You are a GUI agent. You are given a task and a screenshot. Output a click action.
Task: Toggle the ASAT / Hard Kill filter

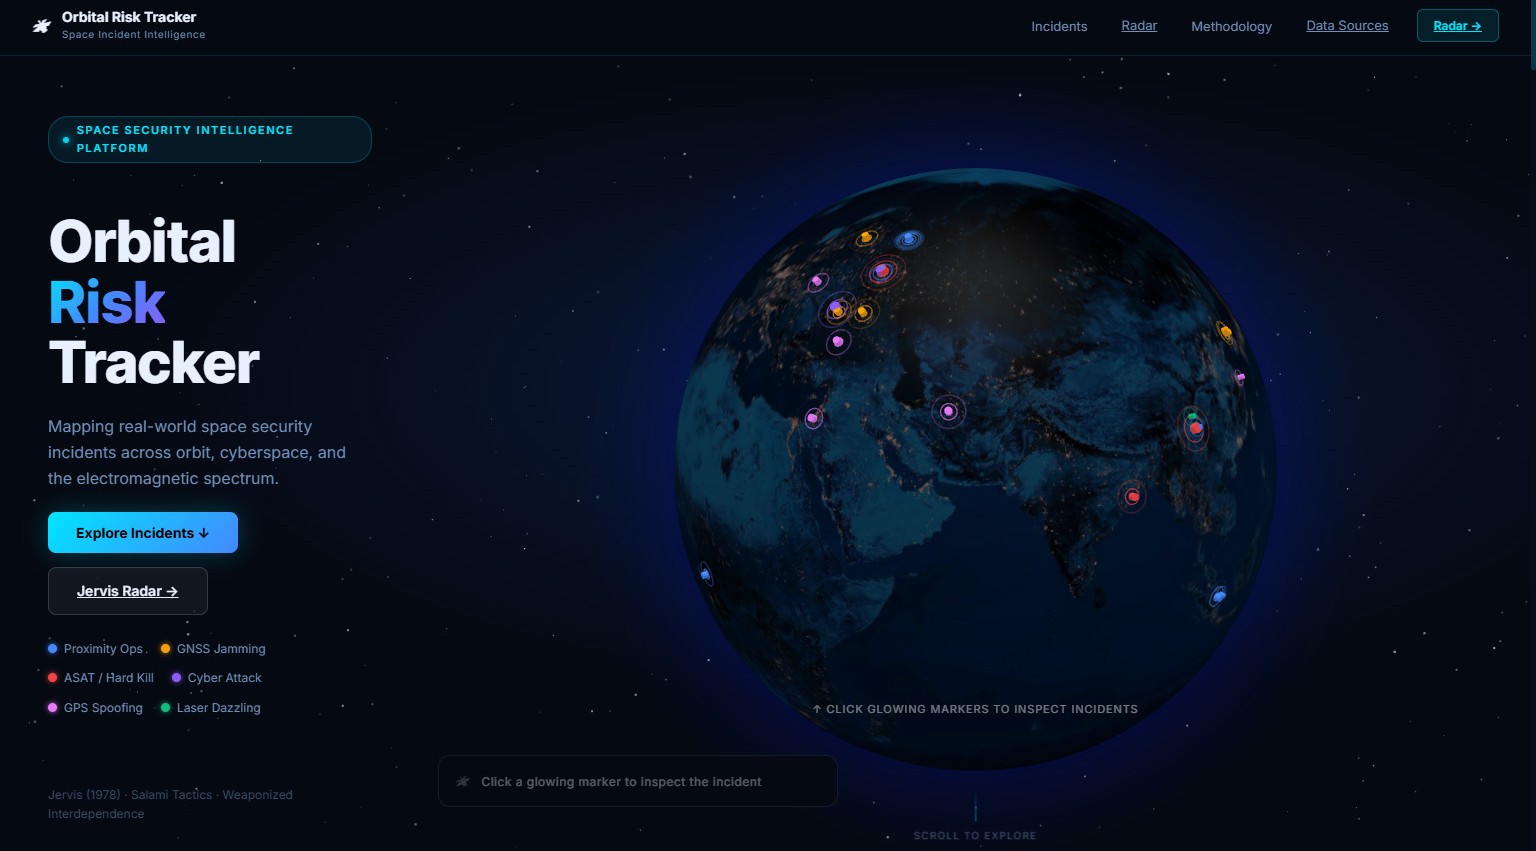[100, 677]
